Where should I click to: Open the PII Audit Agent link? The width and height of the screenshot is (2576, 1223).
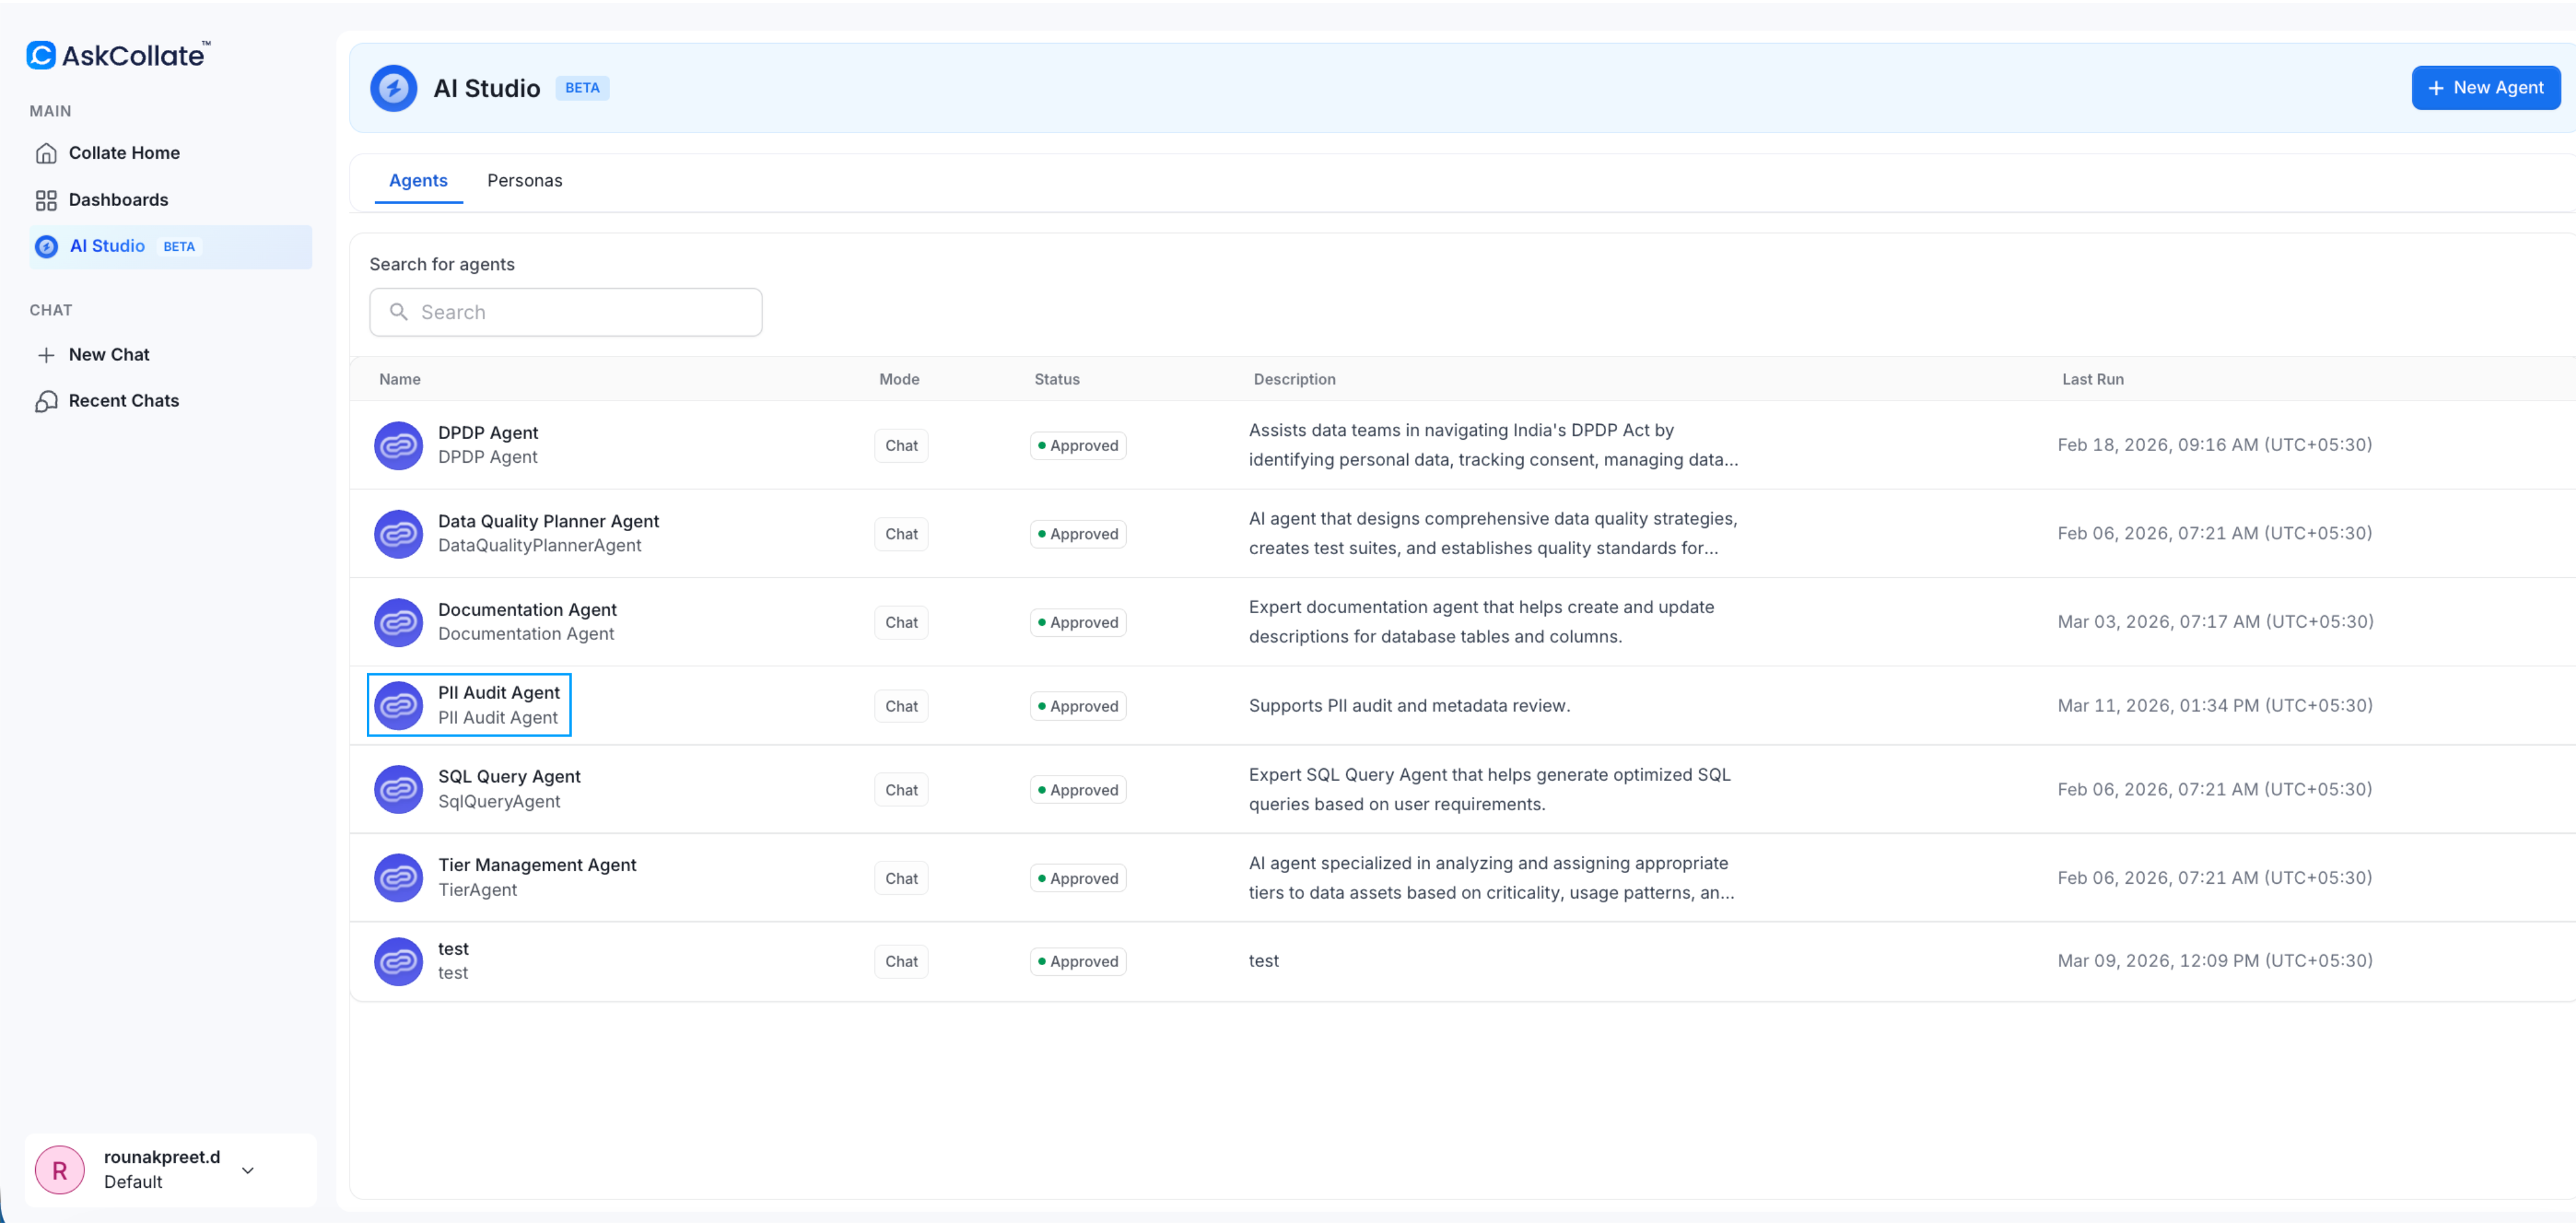498,693
